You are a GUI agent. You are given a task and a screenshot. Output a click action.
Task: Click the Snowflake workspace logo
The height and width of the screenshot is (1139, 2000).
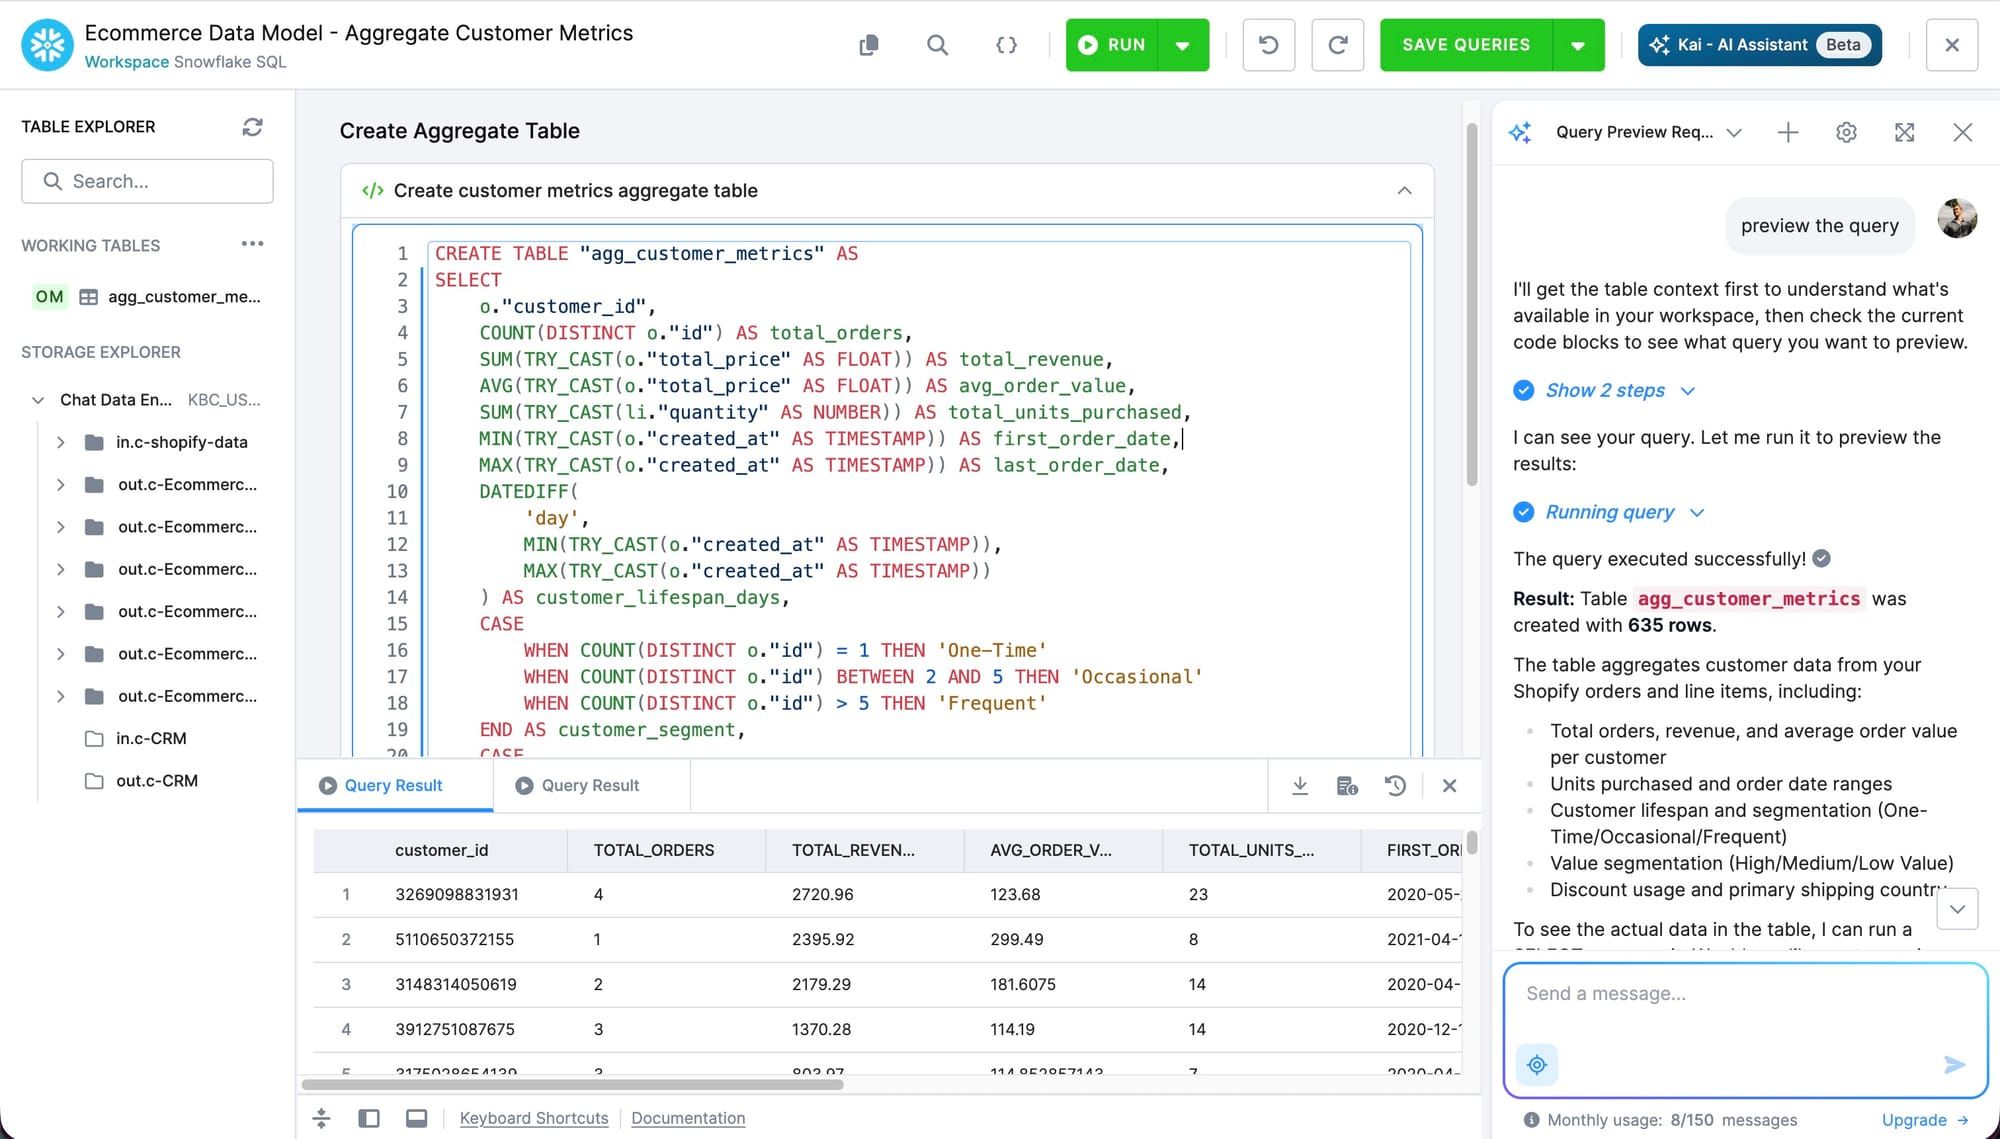tap(47, 45)
